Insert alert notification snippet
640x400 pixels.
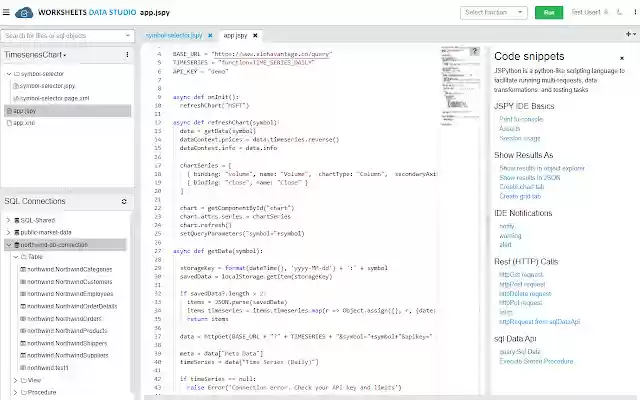pyautogui.click(x=505, y=245)
